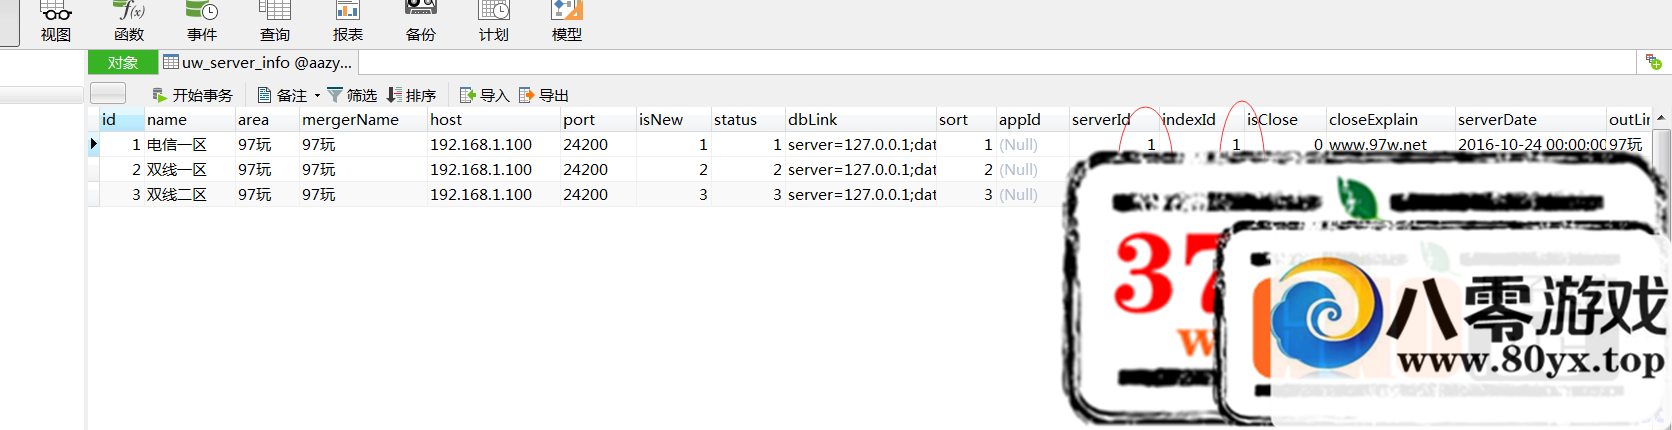Click the 函数 (Function) icon
This screenshot has height=430, width=1672.
tap(129, 21)
